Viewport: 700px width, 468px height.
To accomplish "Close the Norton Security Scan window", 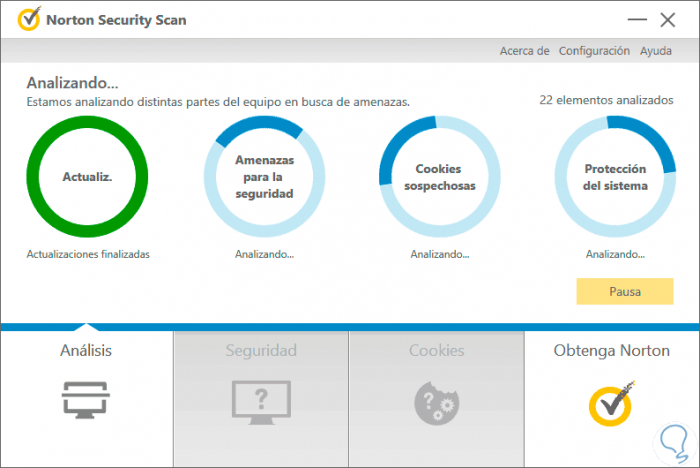I will point(668,20).
